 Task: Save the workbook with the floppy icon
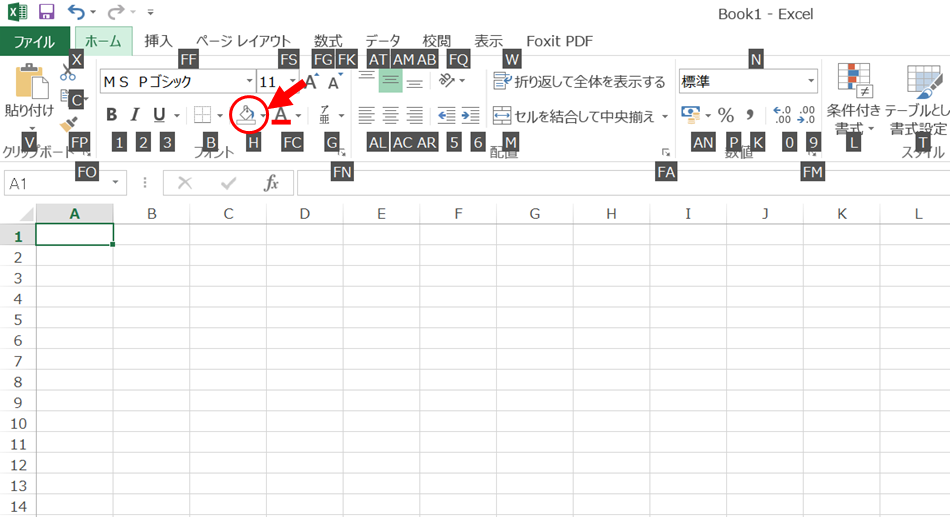[46, 12]
